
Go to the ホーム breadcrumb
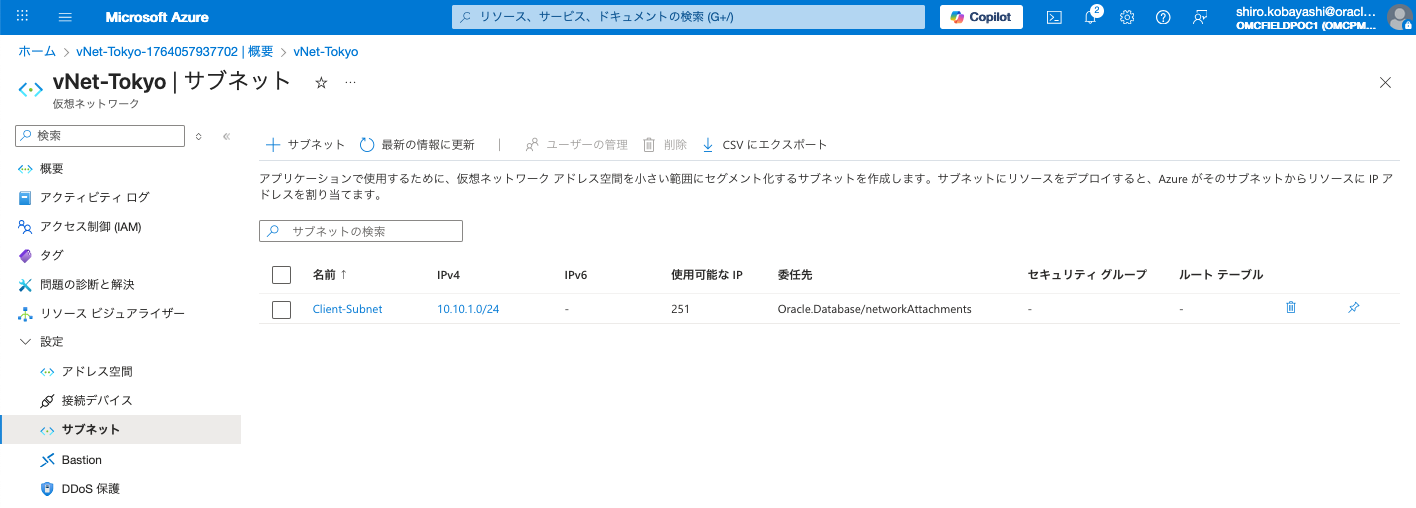37,51
